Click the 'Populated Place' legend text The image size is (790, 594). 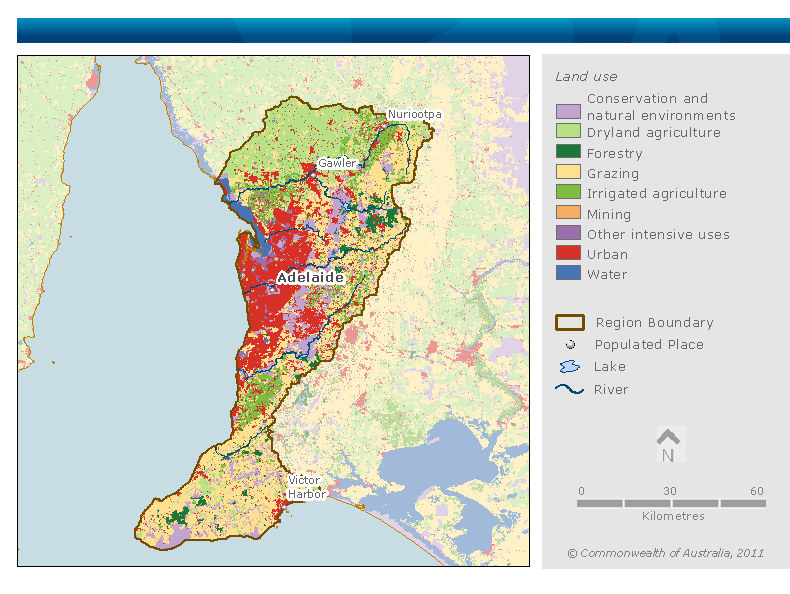649,345
